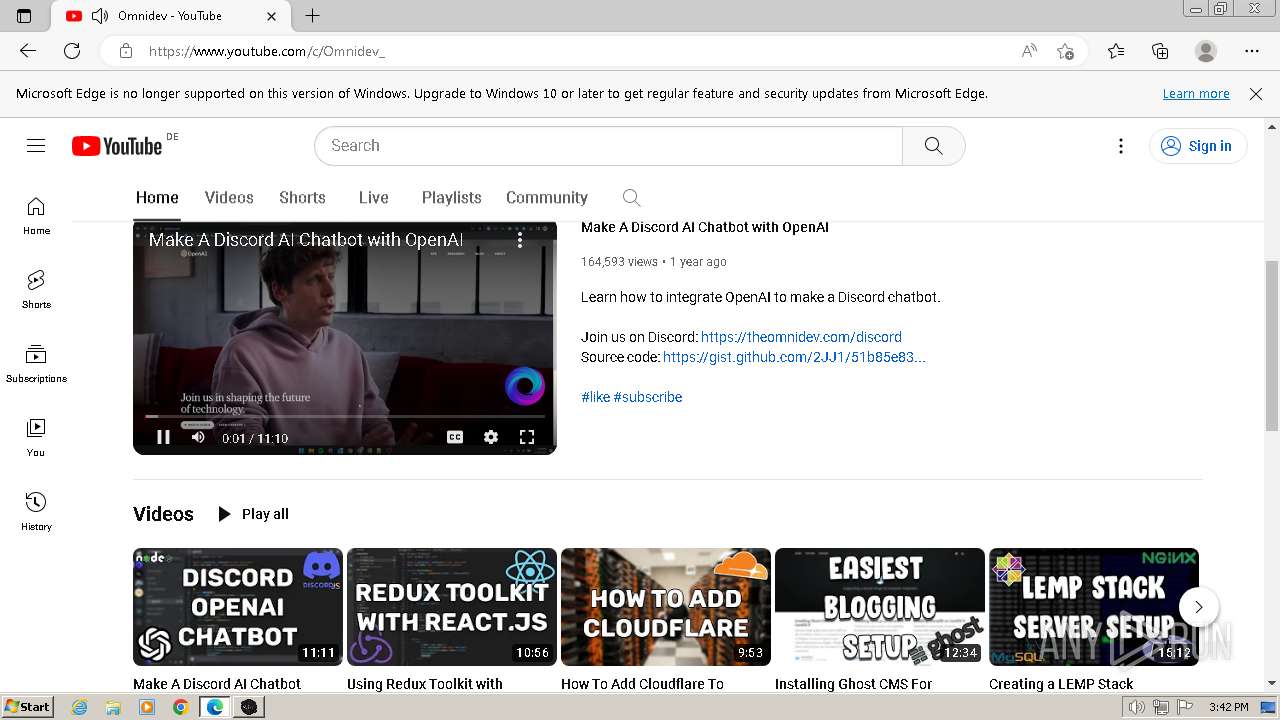Open the featured video title link

click(x=705, y=227)
